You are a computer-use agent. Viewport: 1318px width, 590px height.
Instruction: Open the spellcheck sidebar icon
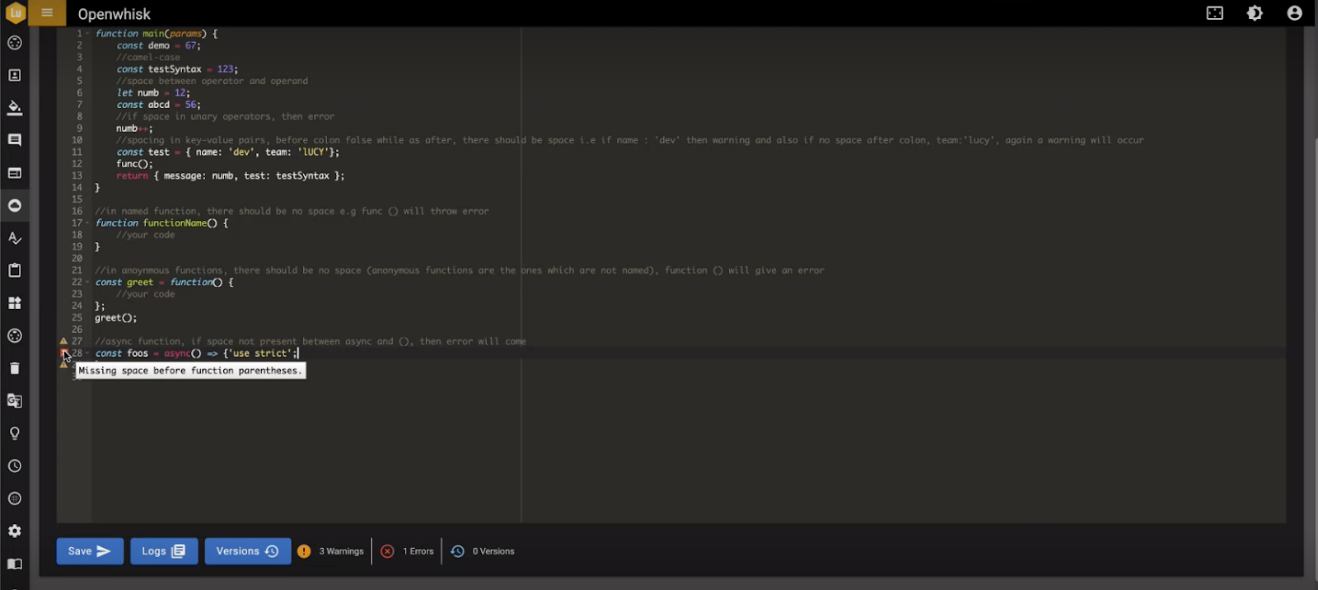tap(14, 238)
